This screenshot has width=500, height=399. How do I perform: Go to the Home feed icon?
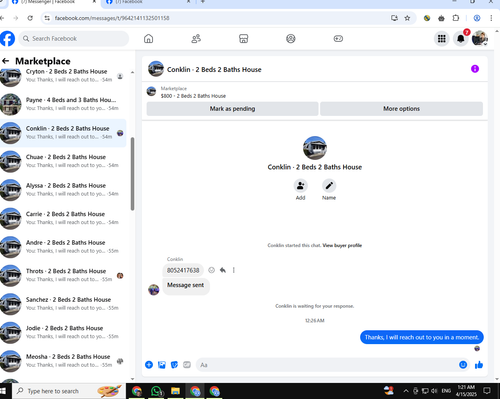pyautogui.click(x=148, y=39)
